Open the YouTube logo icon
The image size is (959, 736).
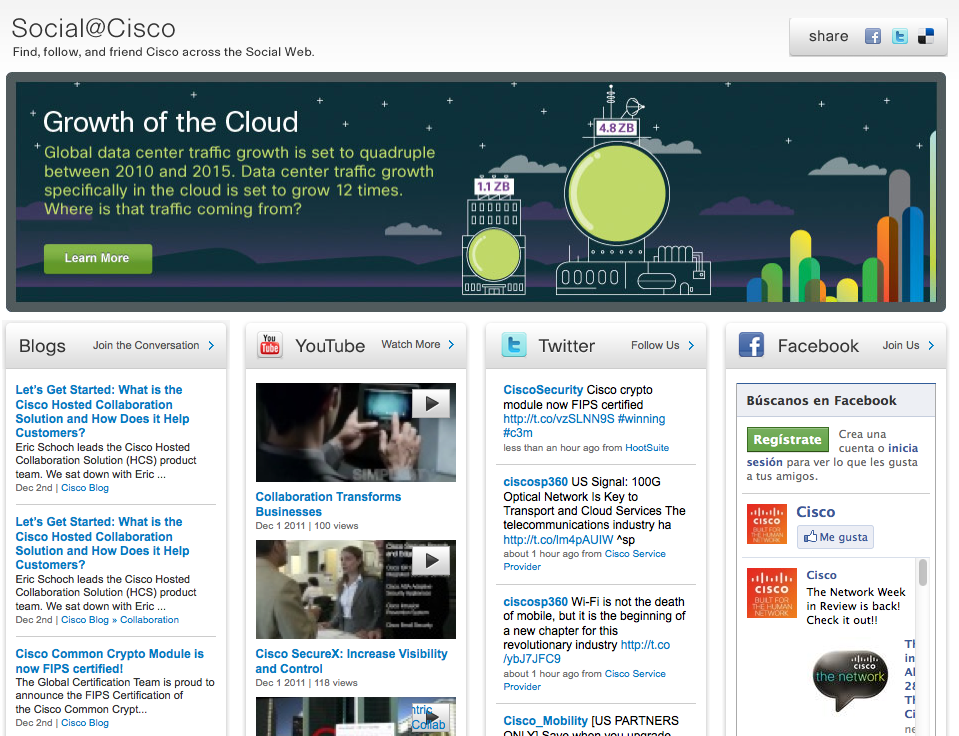pyautogui.click(x=270, y=345)
